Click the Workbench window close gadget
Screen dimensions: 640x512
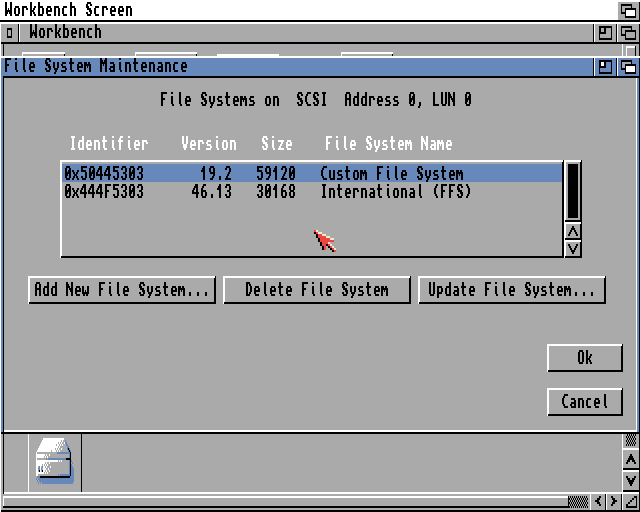pos(10,33)
